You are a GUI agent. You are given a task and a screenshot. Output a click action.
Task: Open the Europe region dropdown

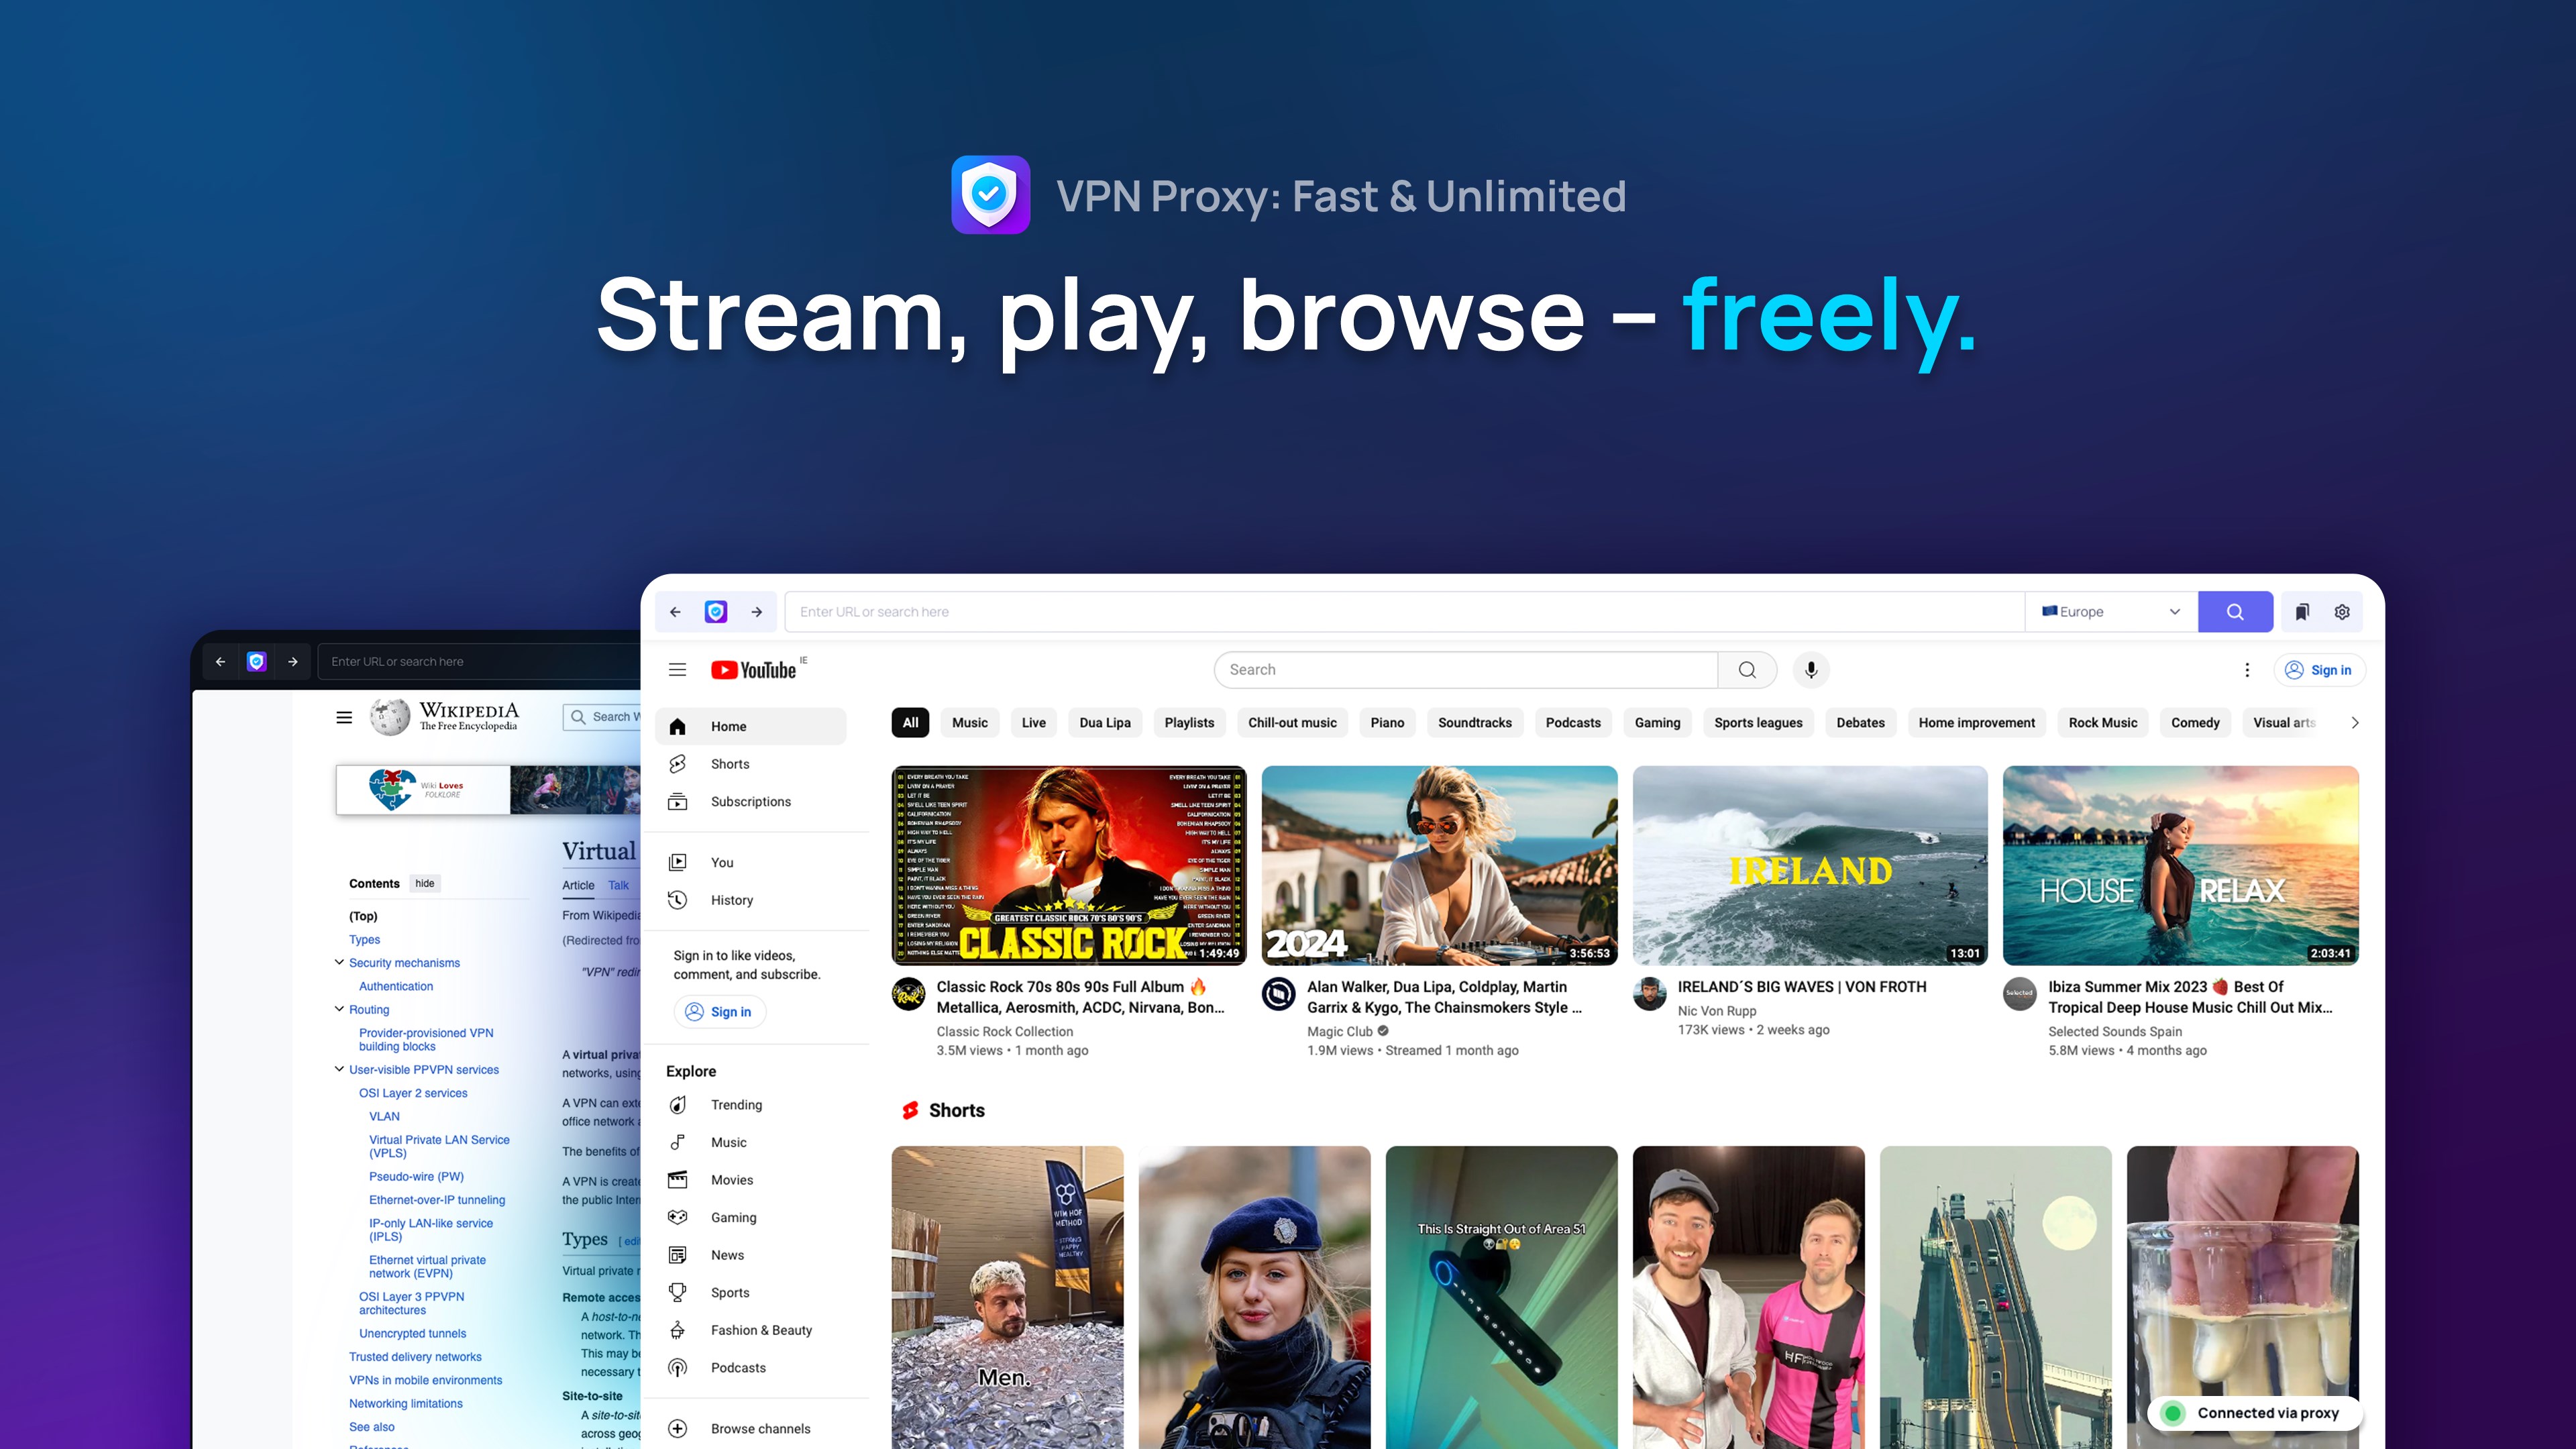tap(2110, 611)
